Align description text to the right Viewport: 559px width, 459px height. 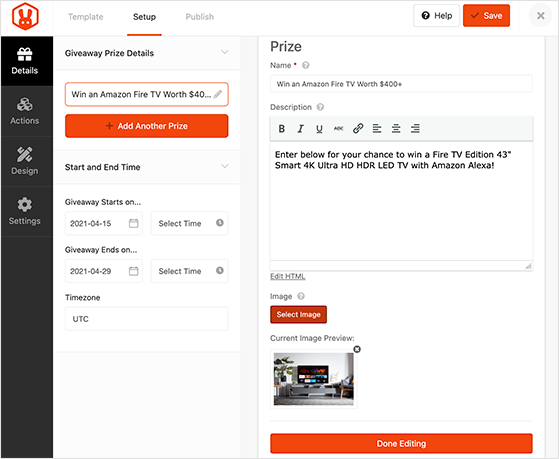415,128
